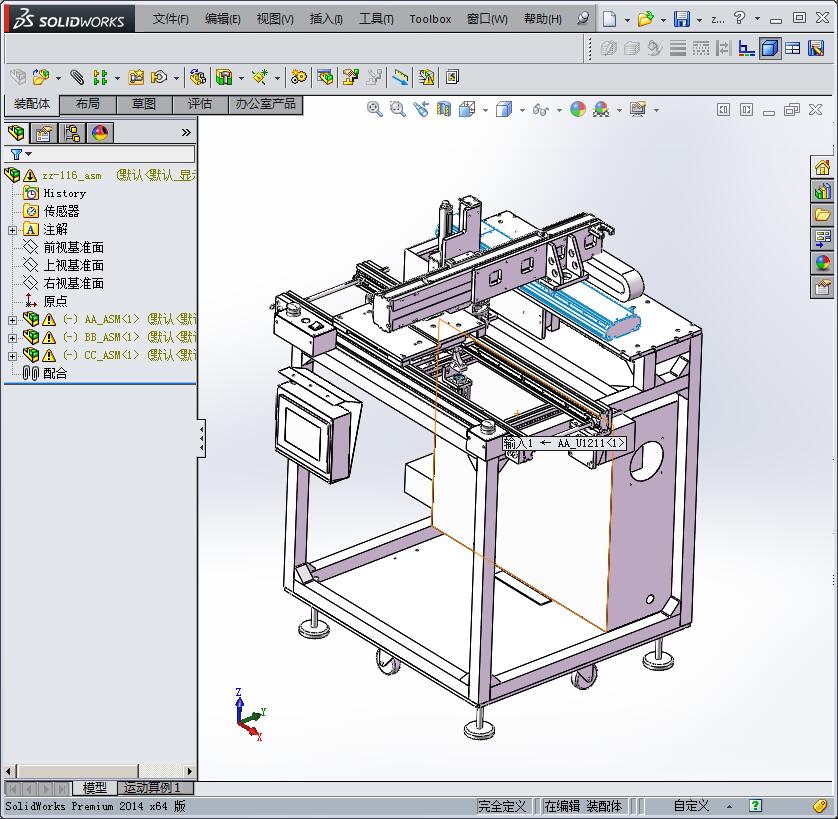Click the Insert Components icon

tap(41, 78)
